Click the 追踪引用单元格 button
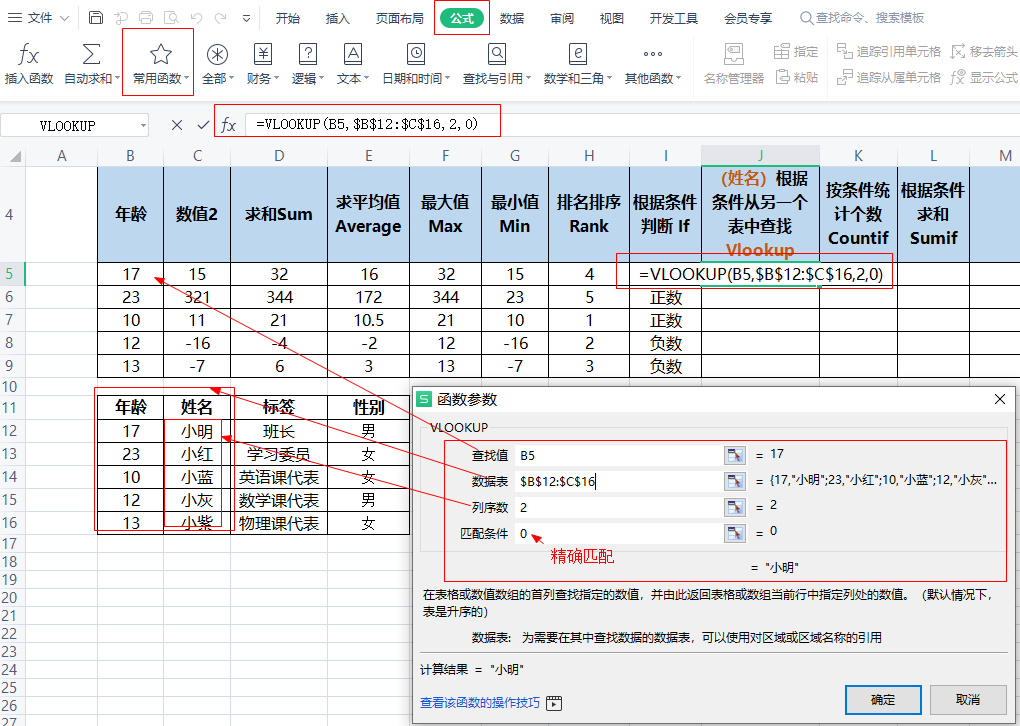The image size is (1020, 726). coord(889,51)
